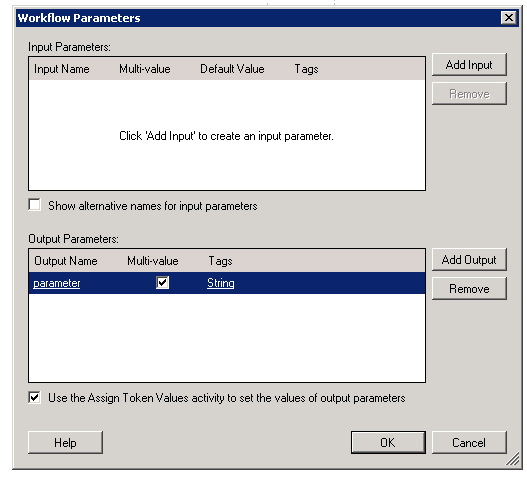Viewport: 527px width, 479px height.
Task: Click the String tags link
Action: (x=220, y=283)
